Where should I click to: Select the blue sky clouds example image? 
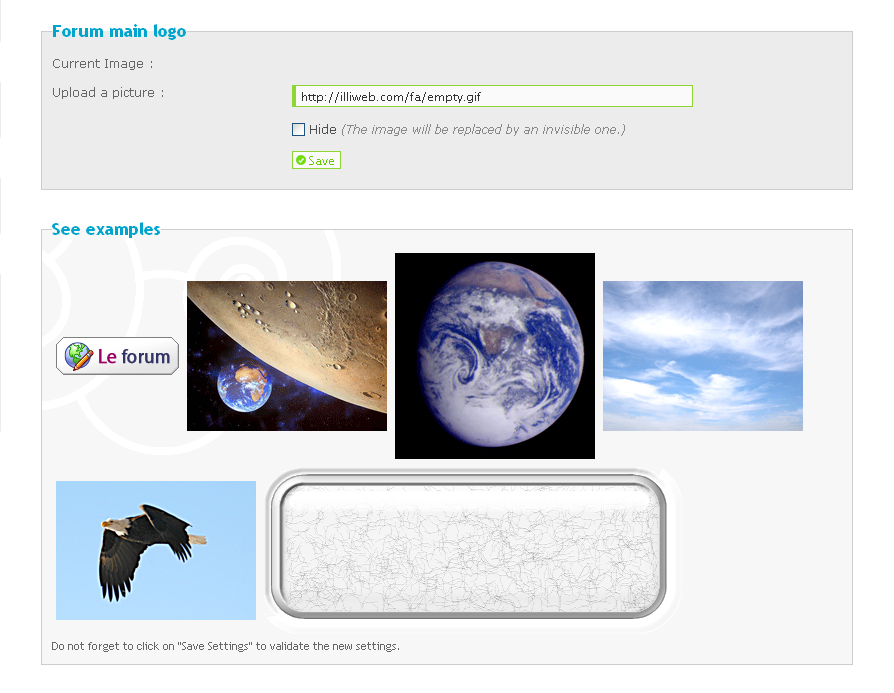(x=703, y=356)
